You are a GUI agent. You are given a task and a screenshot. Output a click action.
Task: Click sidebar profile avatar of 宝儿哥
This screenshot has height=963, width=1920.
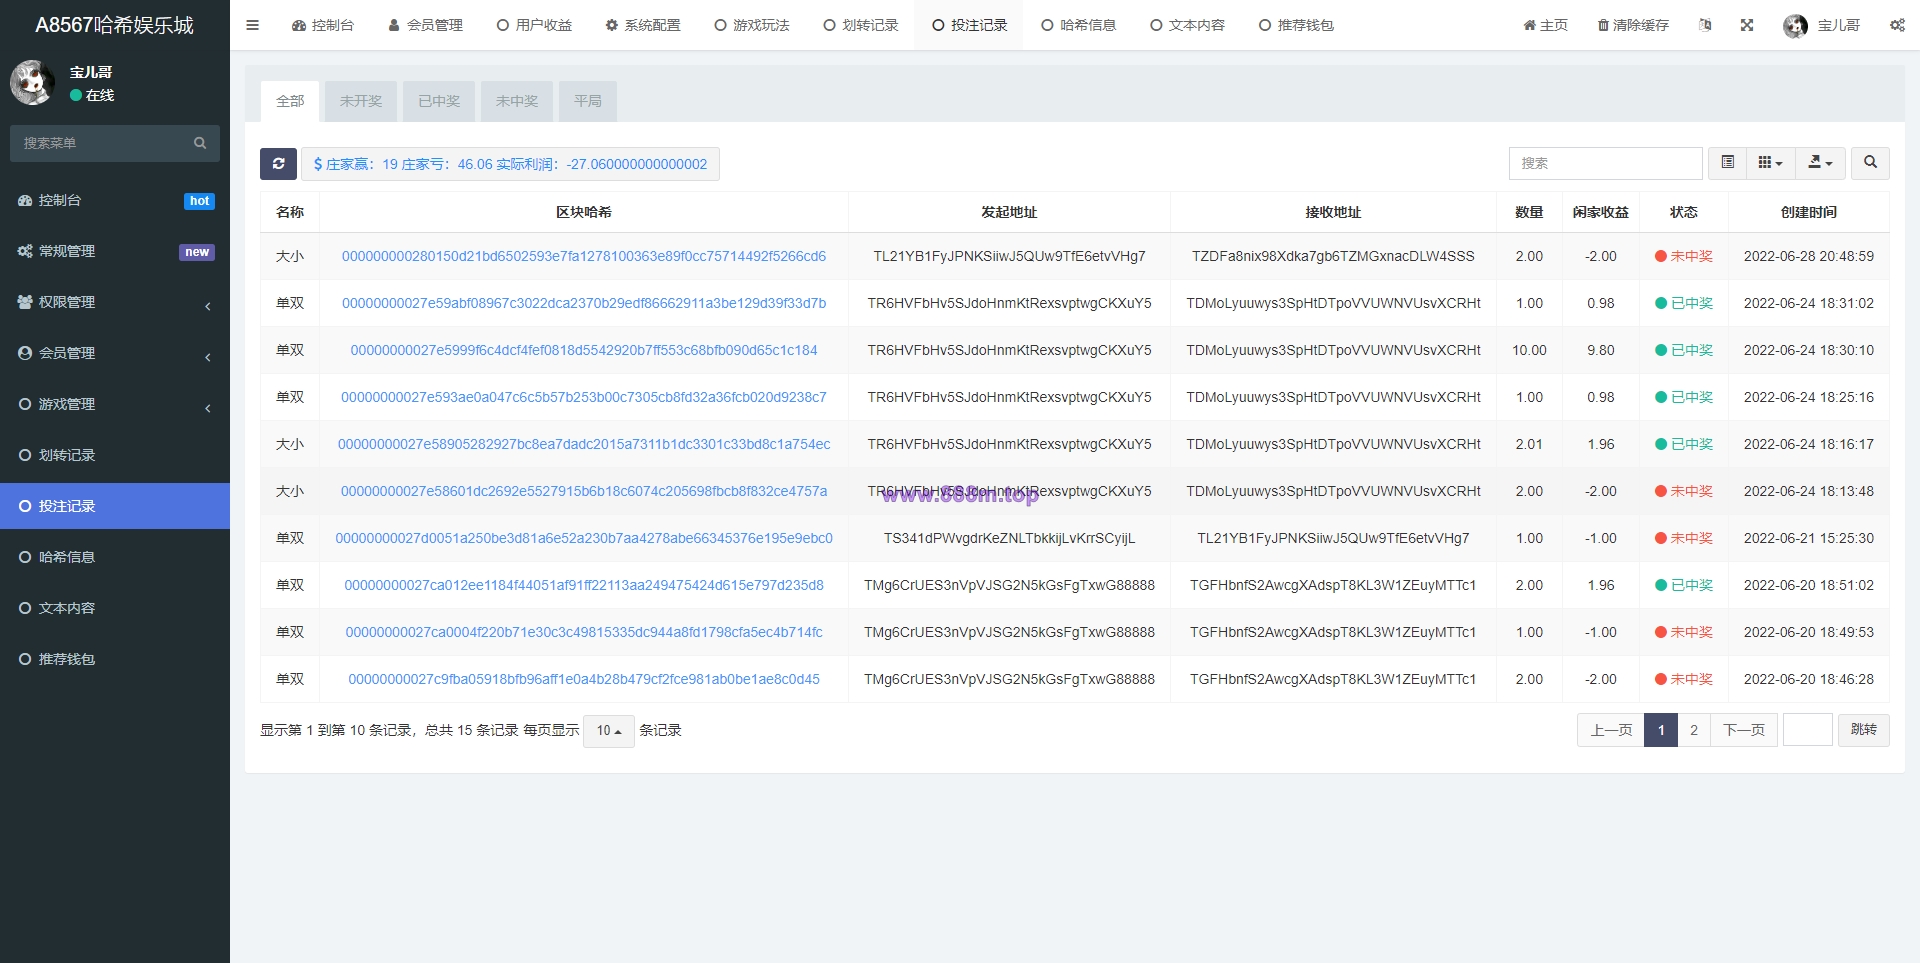[32, 83]
